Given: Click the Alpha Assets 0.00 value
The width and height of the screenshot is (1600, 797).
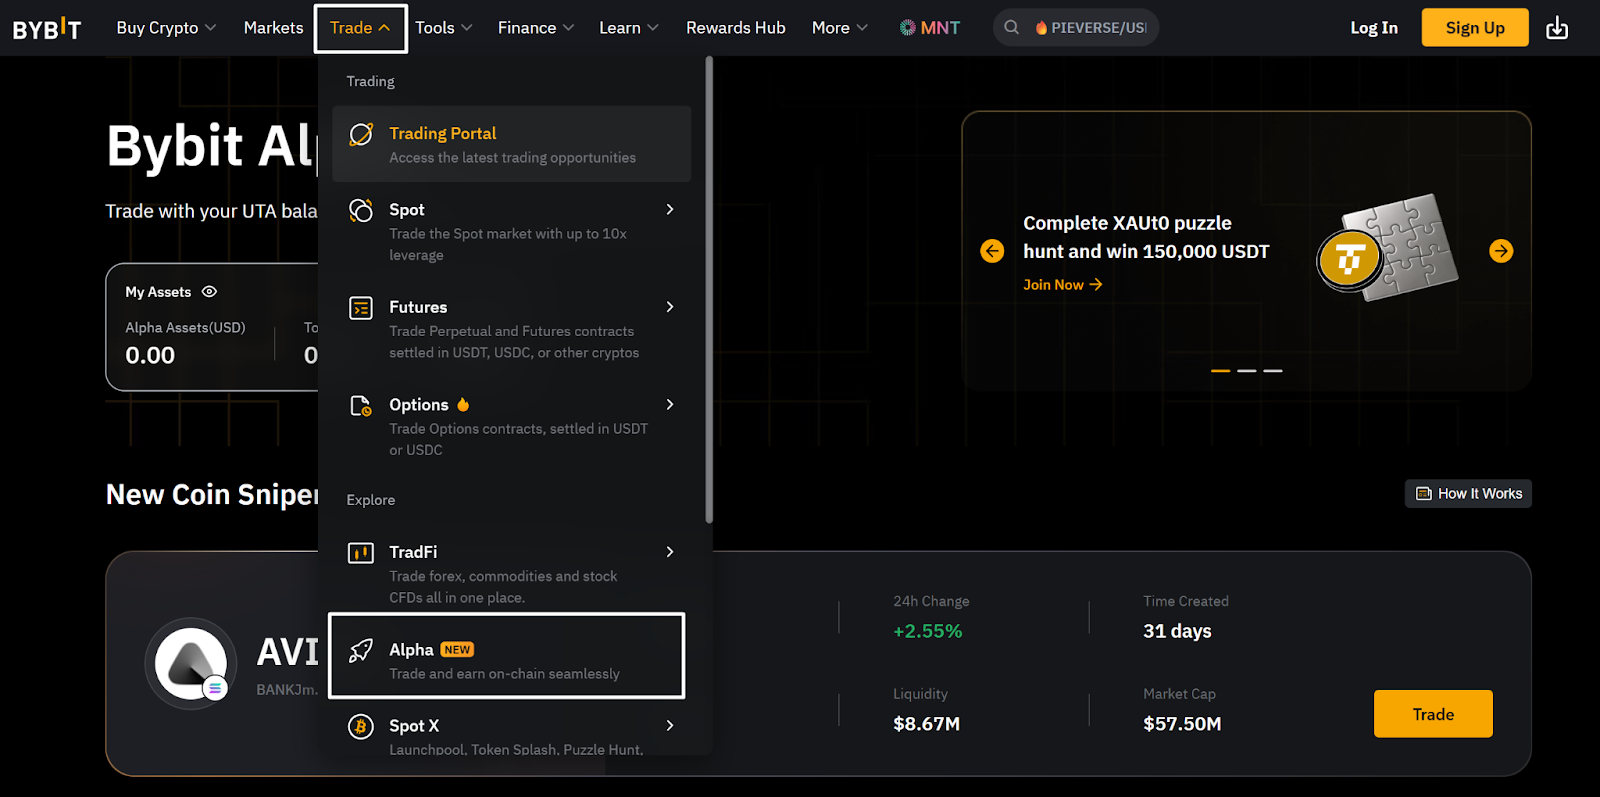Looking at the screenshot, I should pyautogui.click(x=150, y=355).
